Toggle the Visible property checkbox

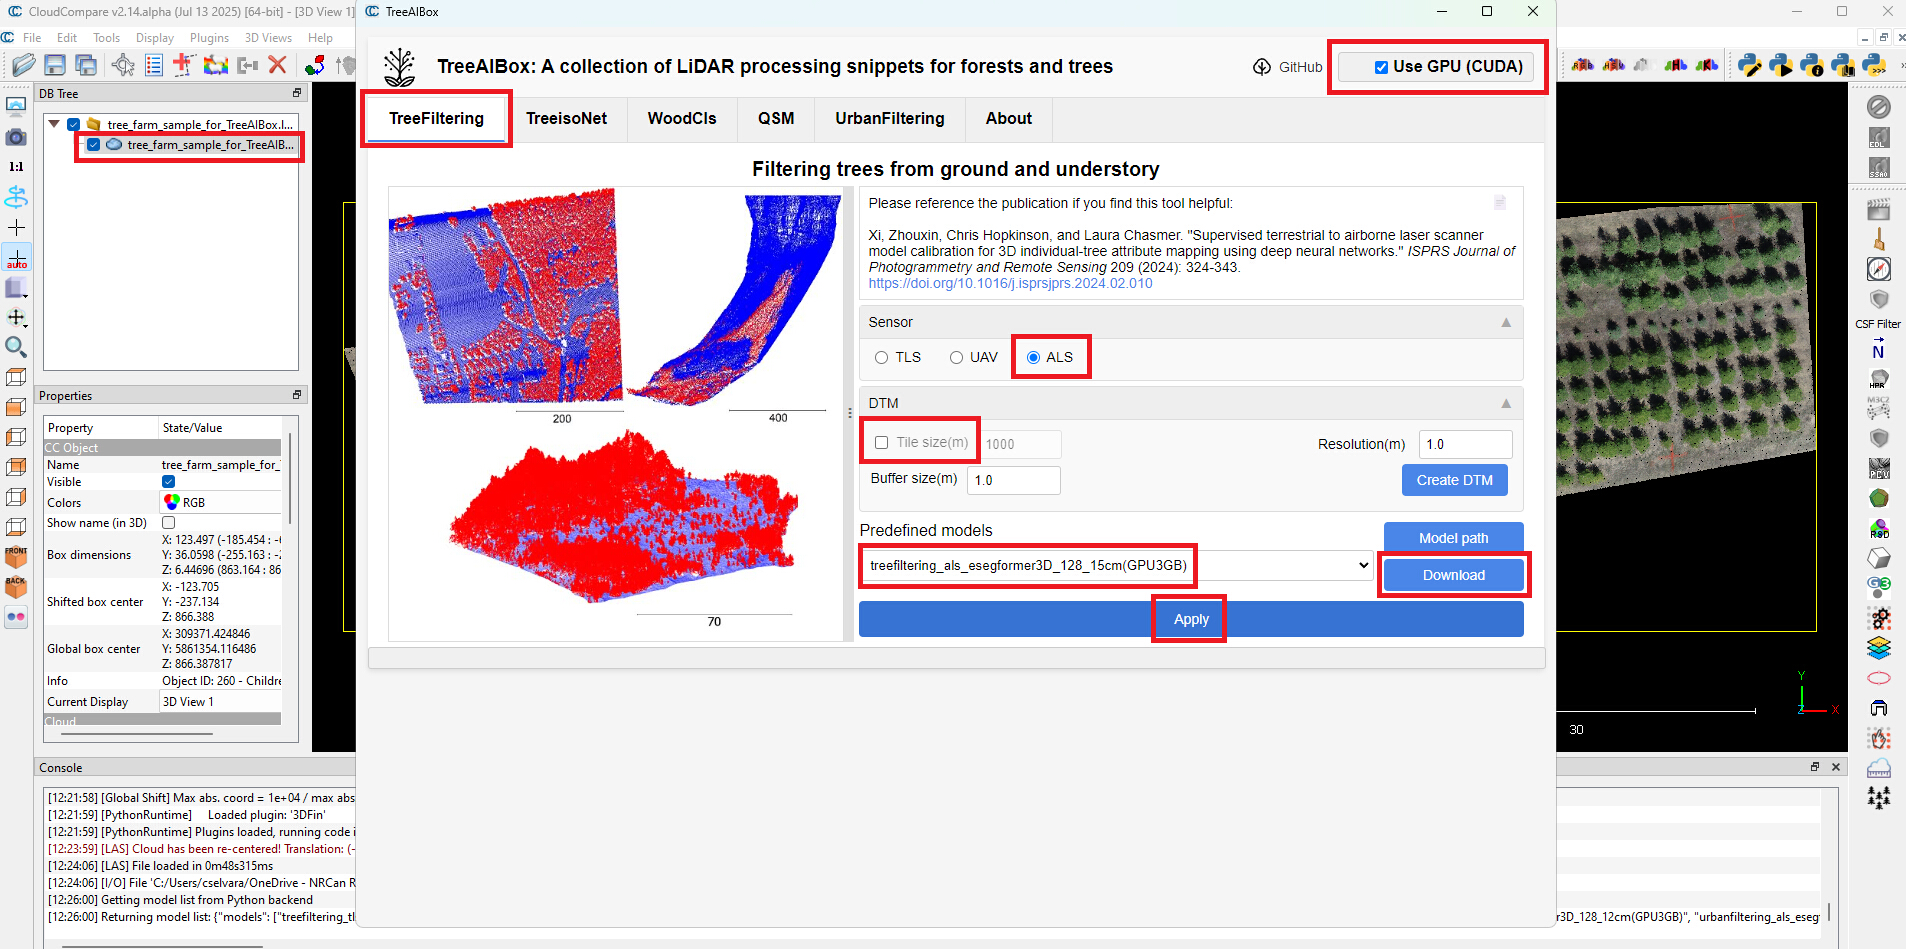coord(169,482)
